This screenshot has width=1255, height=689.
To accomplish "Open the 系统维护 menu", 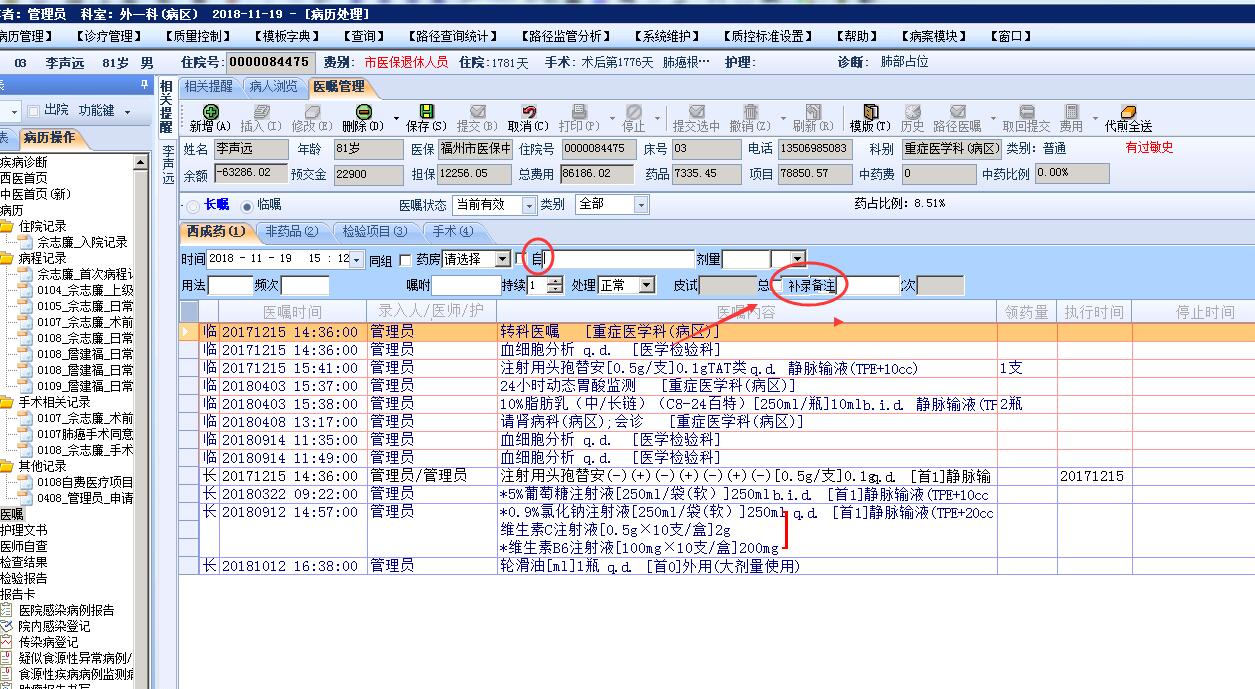I will (667, 36).
